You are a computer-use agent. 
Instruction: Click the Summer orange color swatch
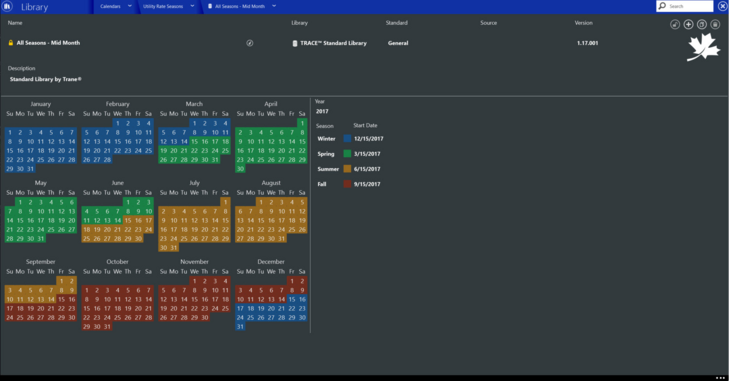click(347, 169)
